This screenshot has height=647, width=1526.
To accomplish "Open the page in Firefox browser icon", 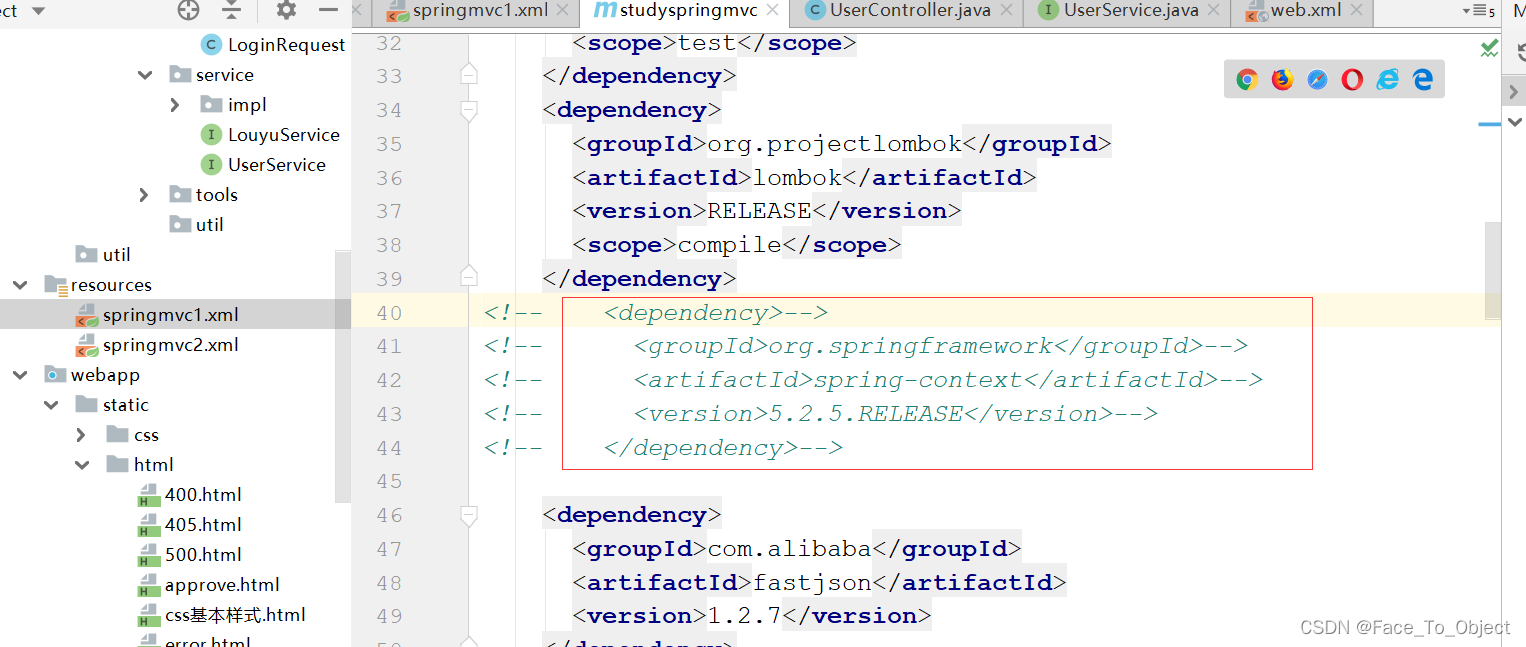I will pos(1282,79).
